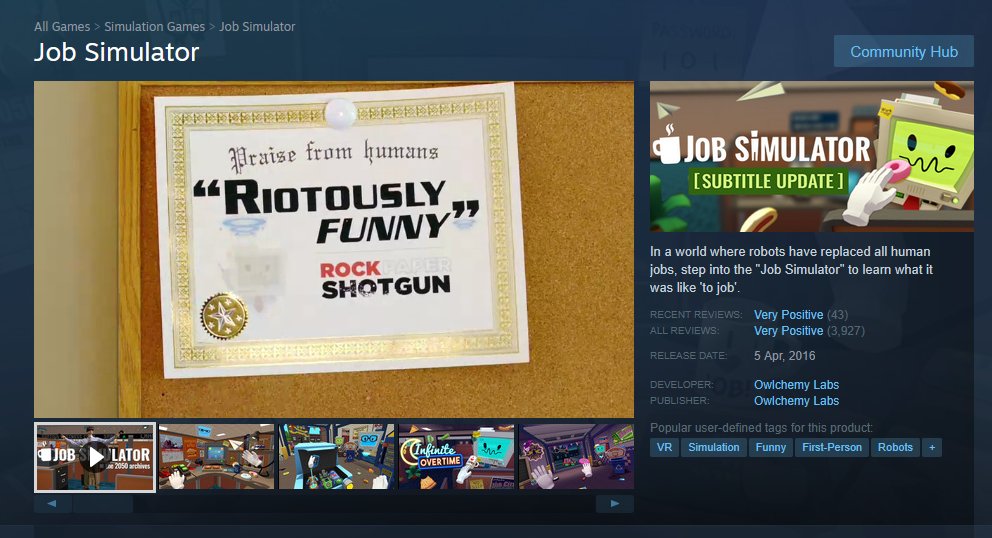Play the trailer video thumbnail
The width and height of the screenshot is (992, 538).
pos(95,457)
